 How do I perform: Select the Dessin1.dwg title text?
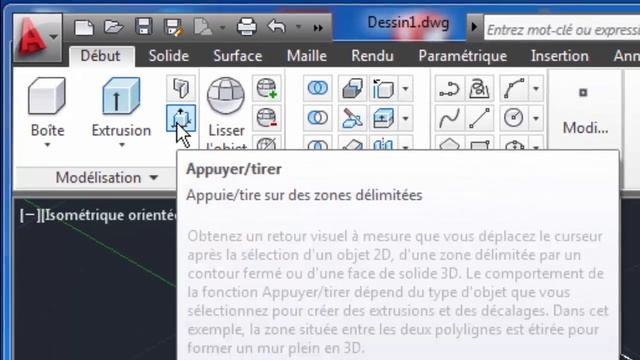pyautogui.click(x=408, y=22)
